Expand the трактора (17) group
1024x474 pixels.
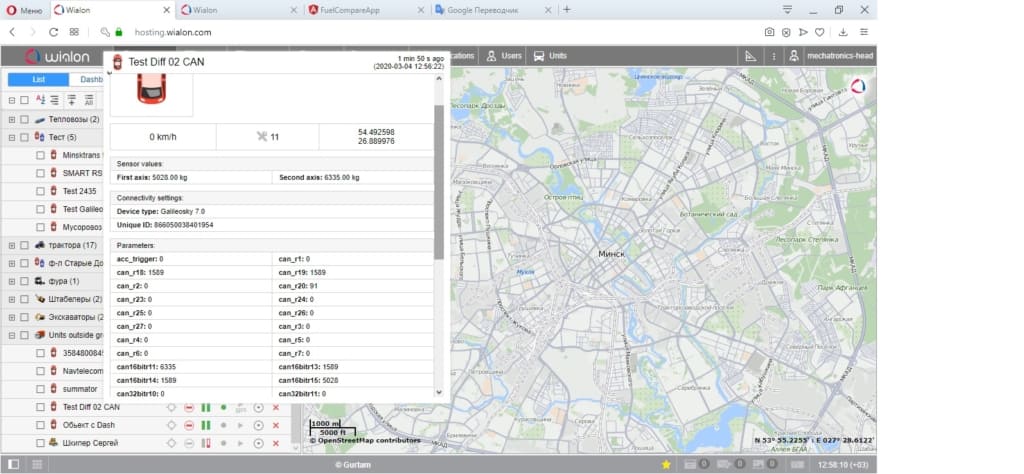pyautogui.click(x=12, y=245)
